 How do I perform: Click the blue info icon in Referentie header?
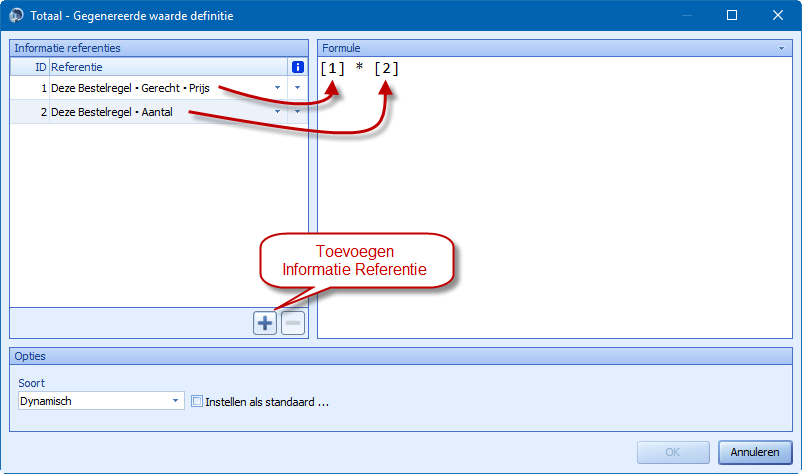coord(298,67)
